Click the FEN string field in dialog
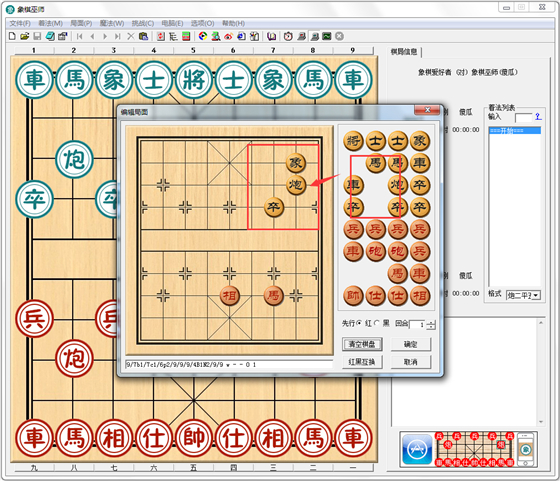This screenshot has height=481, width=560. click(x=229, y=365)
